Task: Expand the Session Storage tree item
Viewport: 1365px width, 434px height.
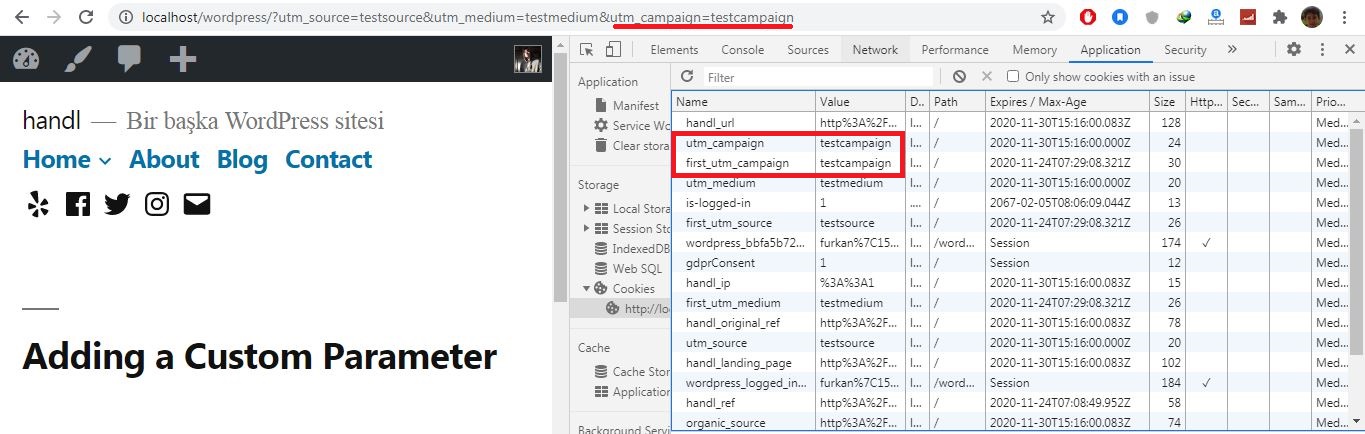Action: tap(587, 229)
